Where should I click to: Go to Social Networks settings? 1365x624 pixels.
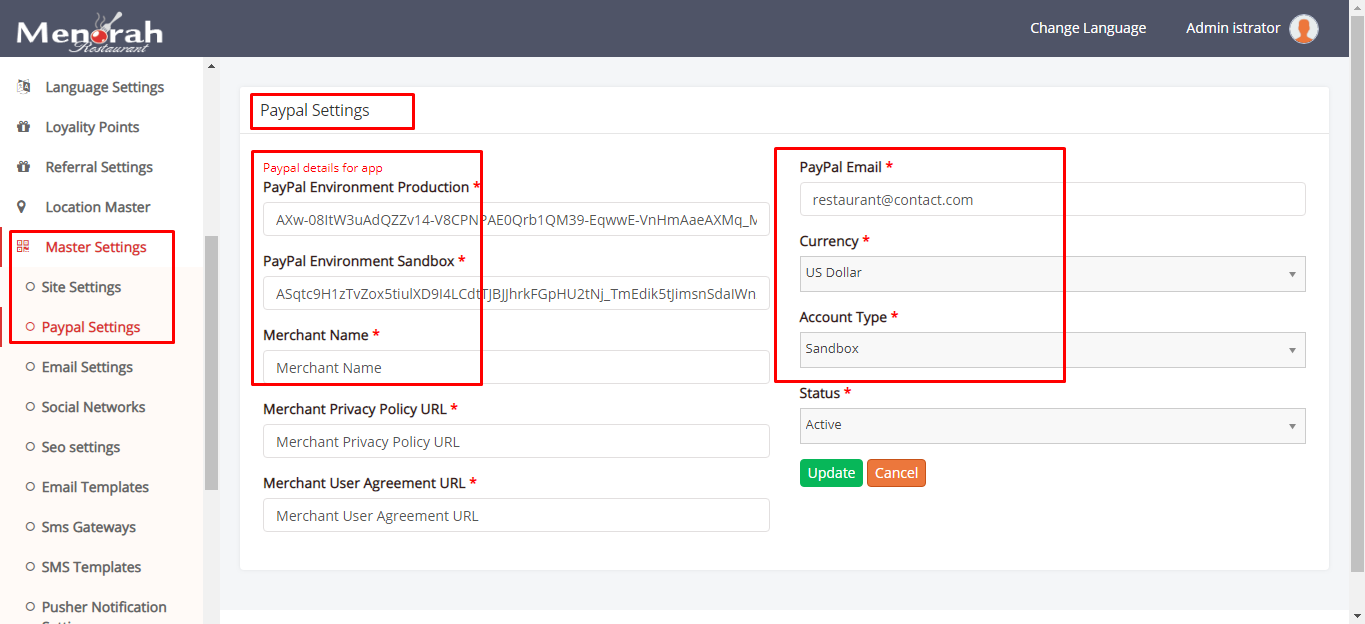pos(93,407)
